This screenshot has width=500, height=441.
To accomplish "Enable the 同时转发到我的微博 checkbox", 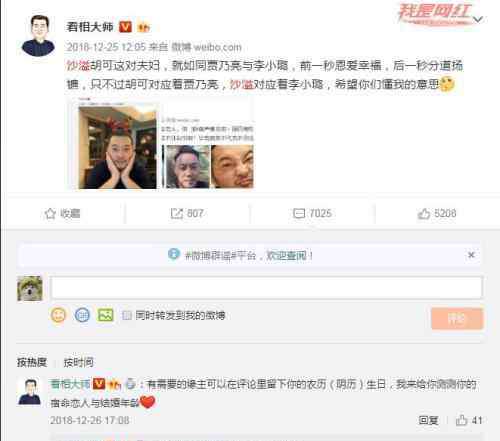I will 127,315.
